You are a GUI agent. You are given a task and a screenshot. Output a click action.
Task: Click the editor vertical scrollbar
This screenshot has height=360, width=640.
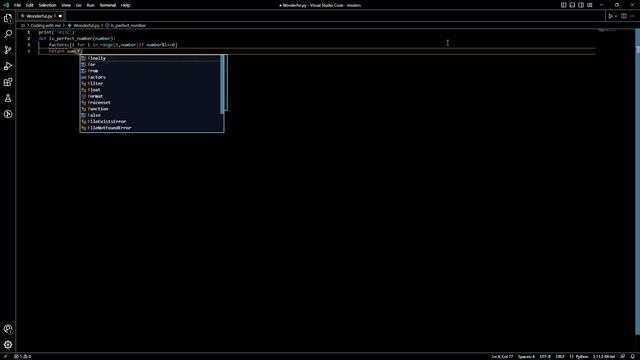(x=638, y=182)
